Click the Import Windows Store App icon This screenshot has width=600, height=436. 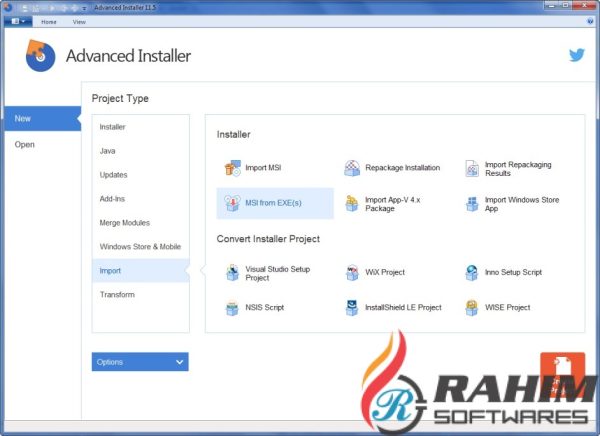click(x=472, y=204)
